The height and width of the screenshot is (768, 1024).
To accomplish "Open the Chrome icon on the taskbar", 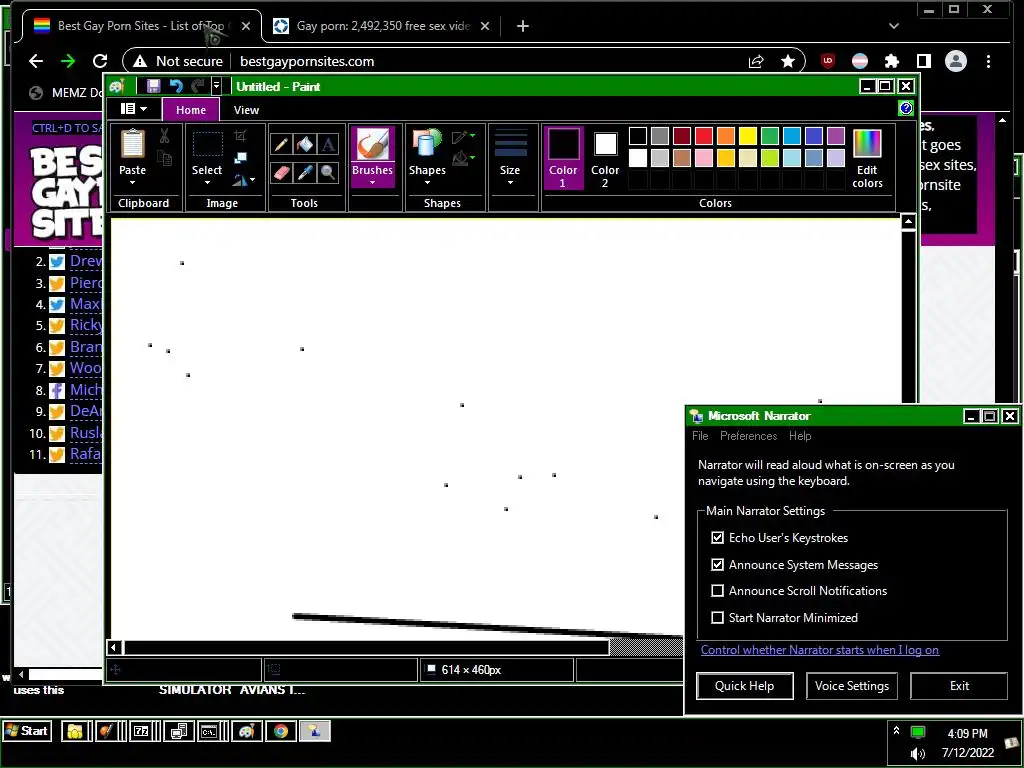I will (x=281, y=731).
